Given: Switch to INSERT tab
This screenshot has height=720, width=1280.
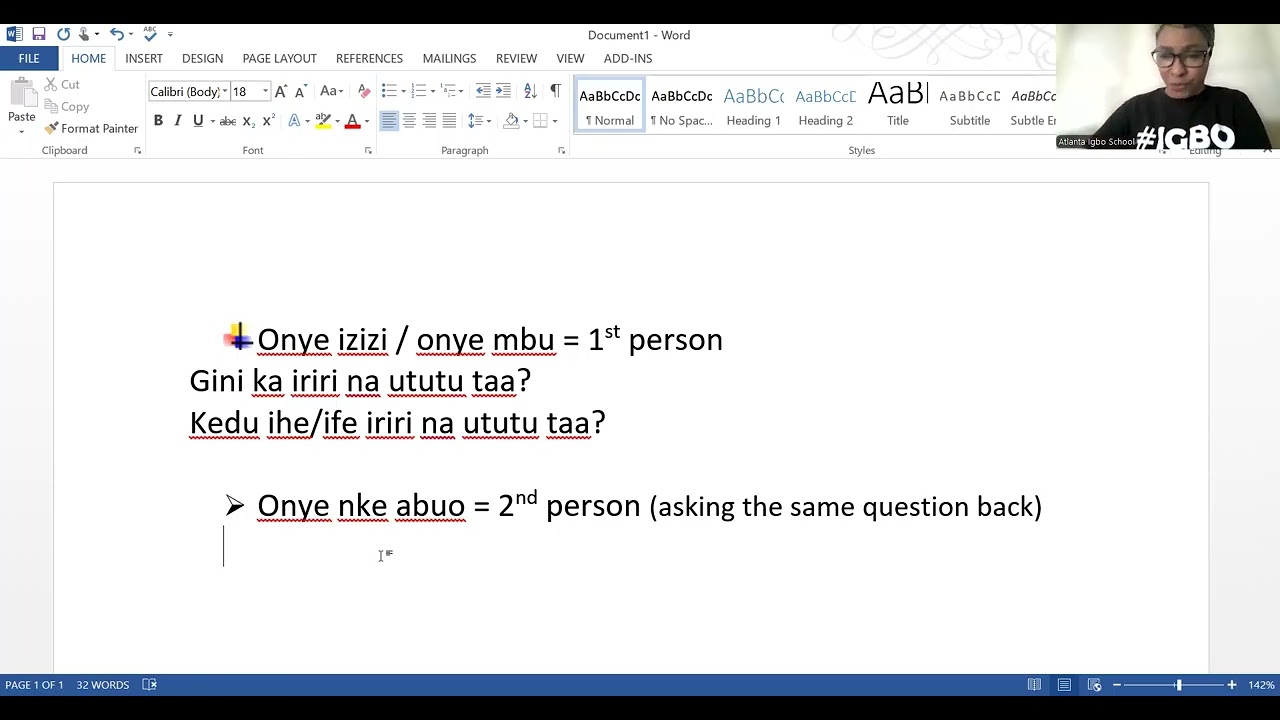Looking at the screenshot, I should [x=144, y=58].
